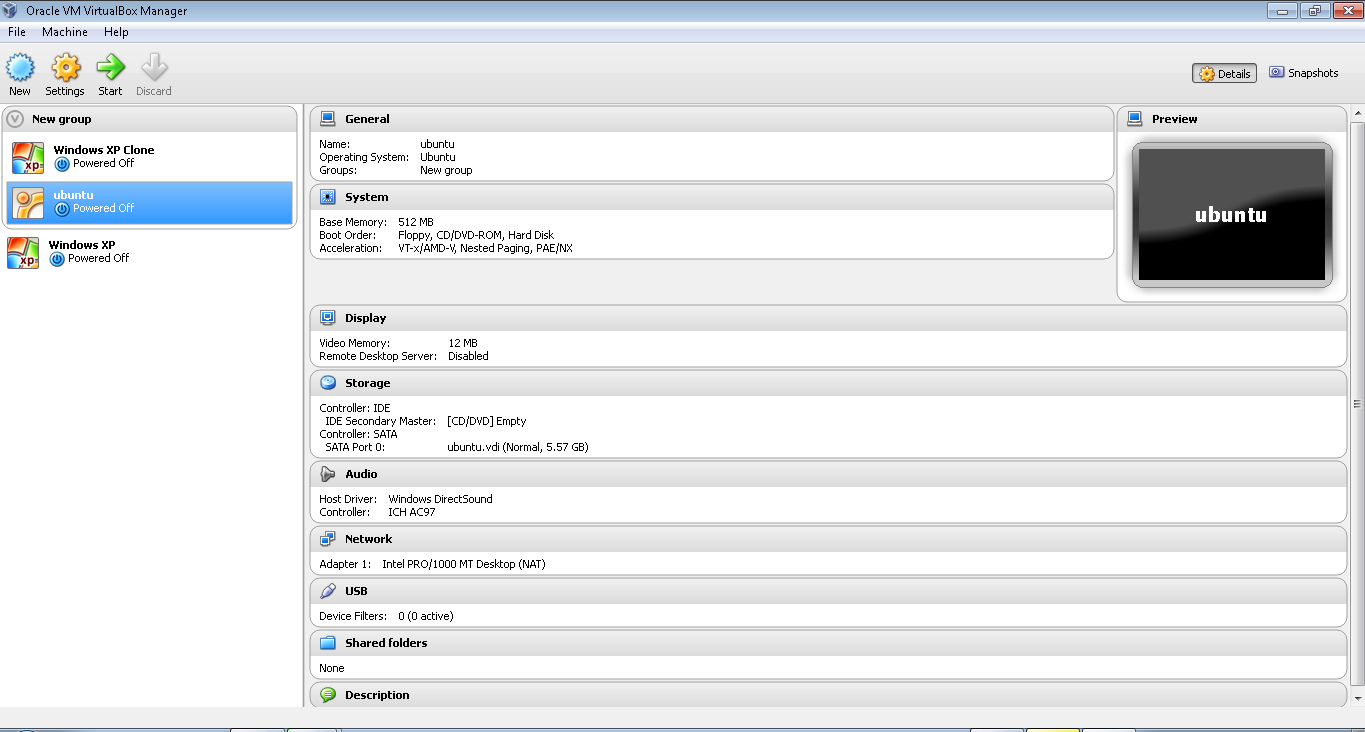Viewport: 1365px width, 732px height.
Task: Open the Display settings header link
Action: (365, 318)
